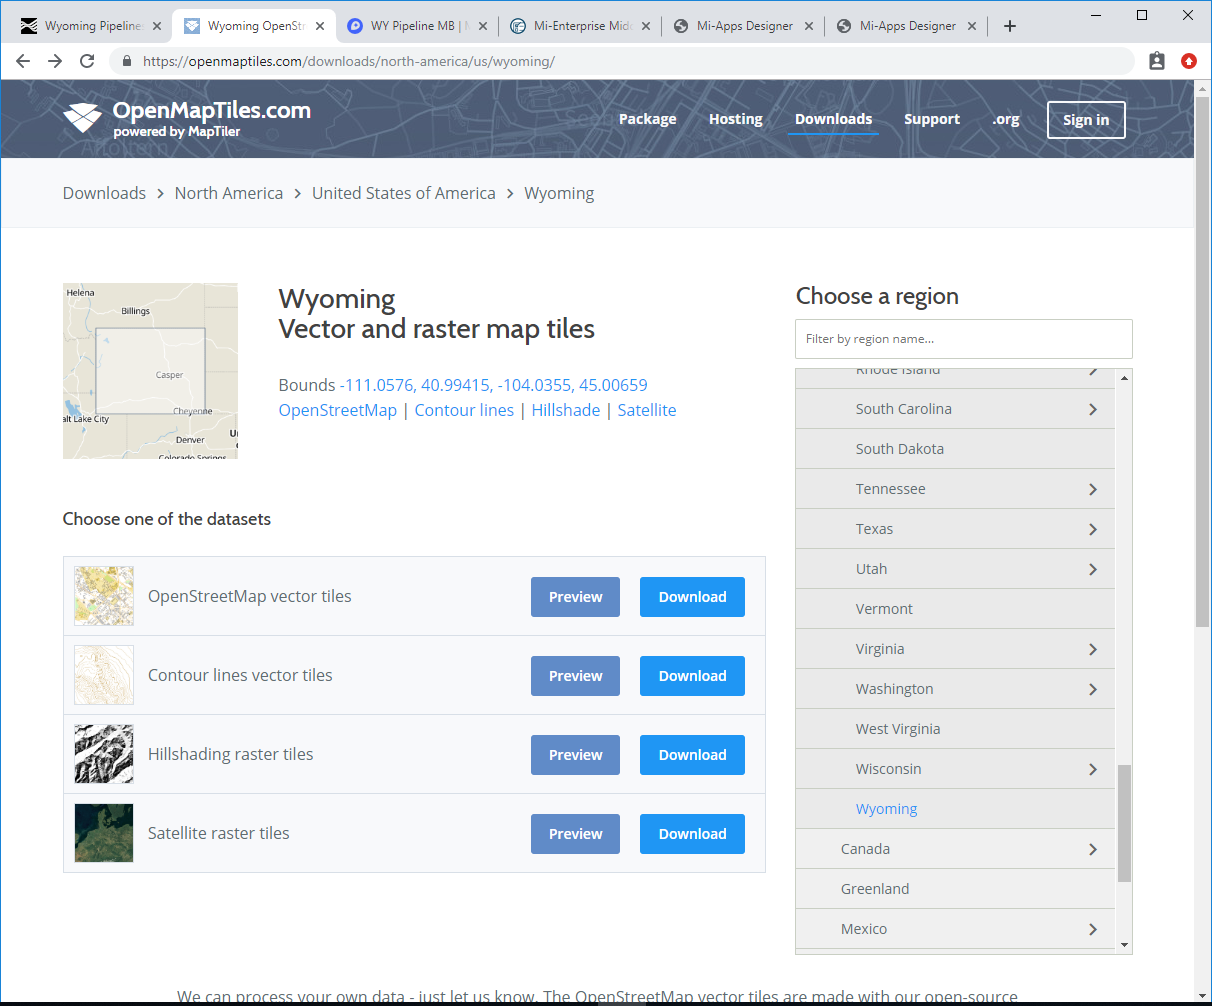Expand the Wisconsin region chevron
The height and width of the screenshot is (1006, 1212).
point(1093,769)
